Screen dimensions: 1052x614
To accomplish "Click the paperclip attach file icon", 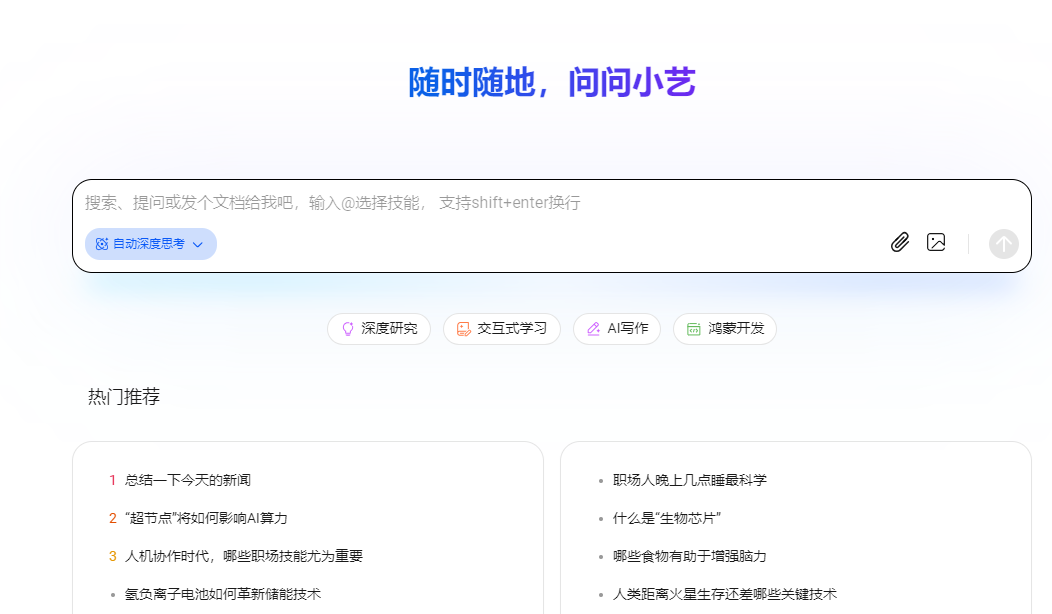I will pyautogui.click(x=900, y=242).
